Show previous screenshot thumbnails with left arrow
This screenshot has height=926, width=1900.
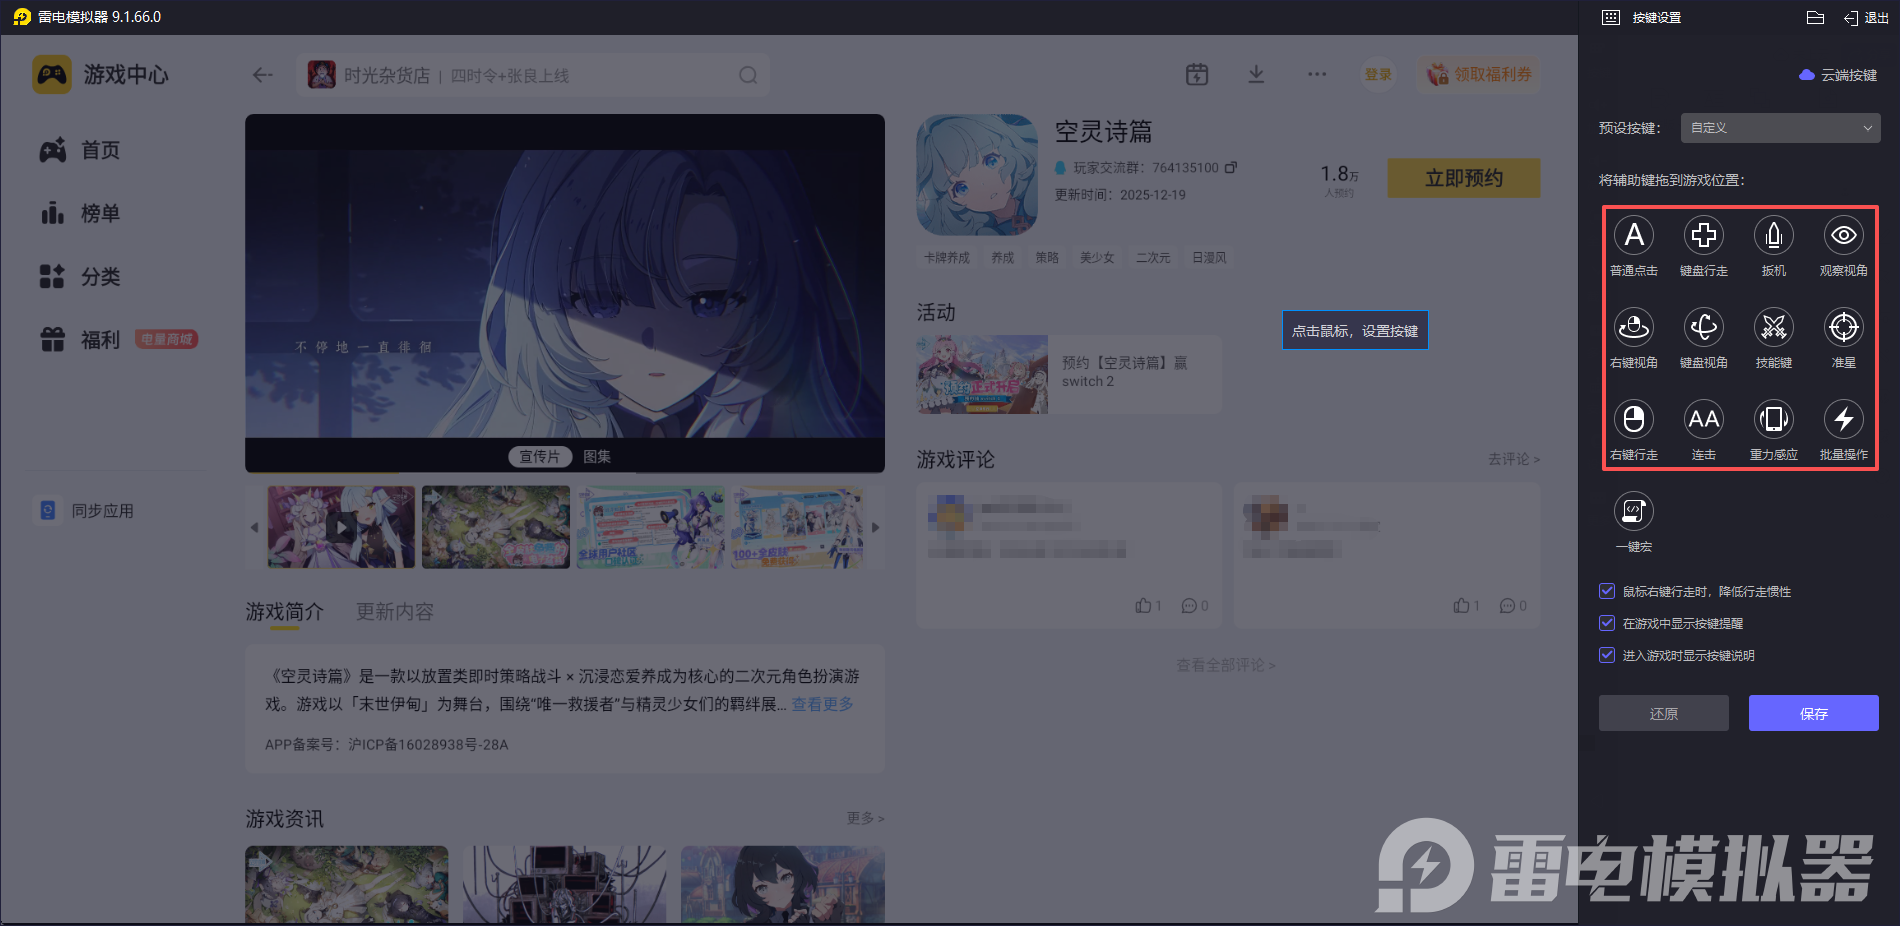click(x=254, y=527)
